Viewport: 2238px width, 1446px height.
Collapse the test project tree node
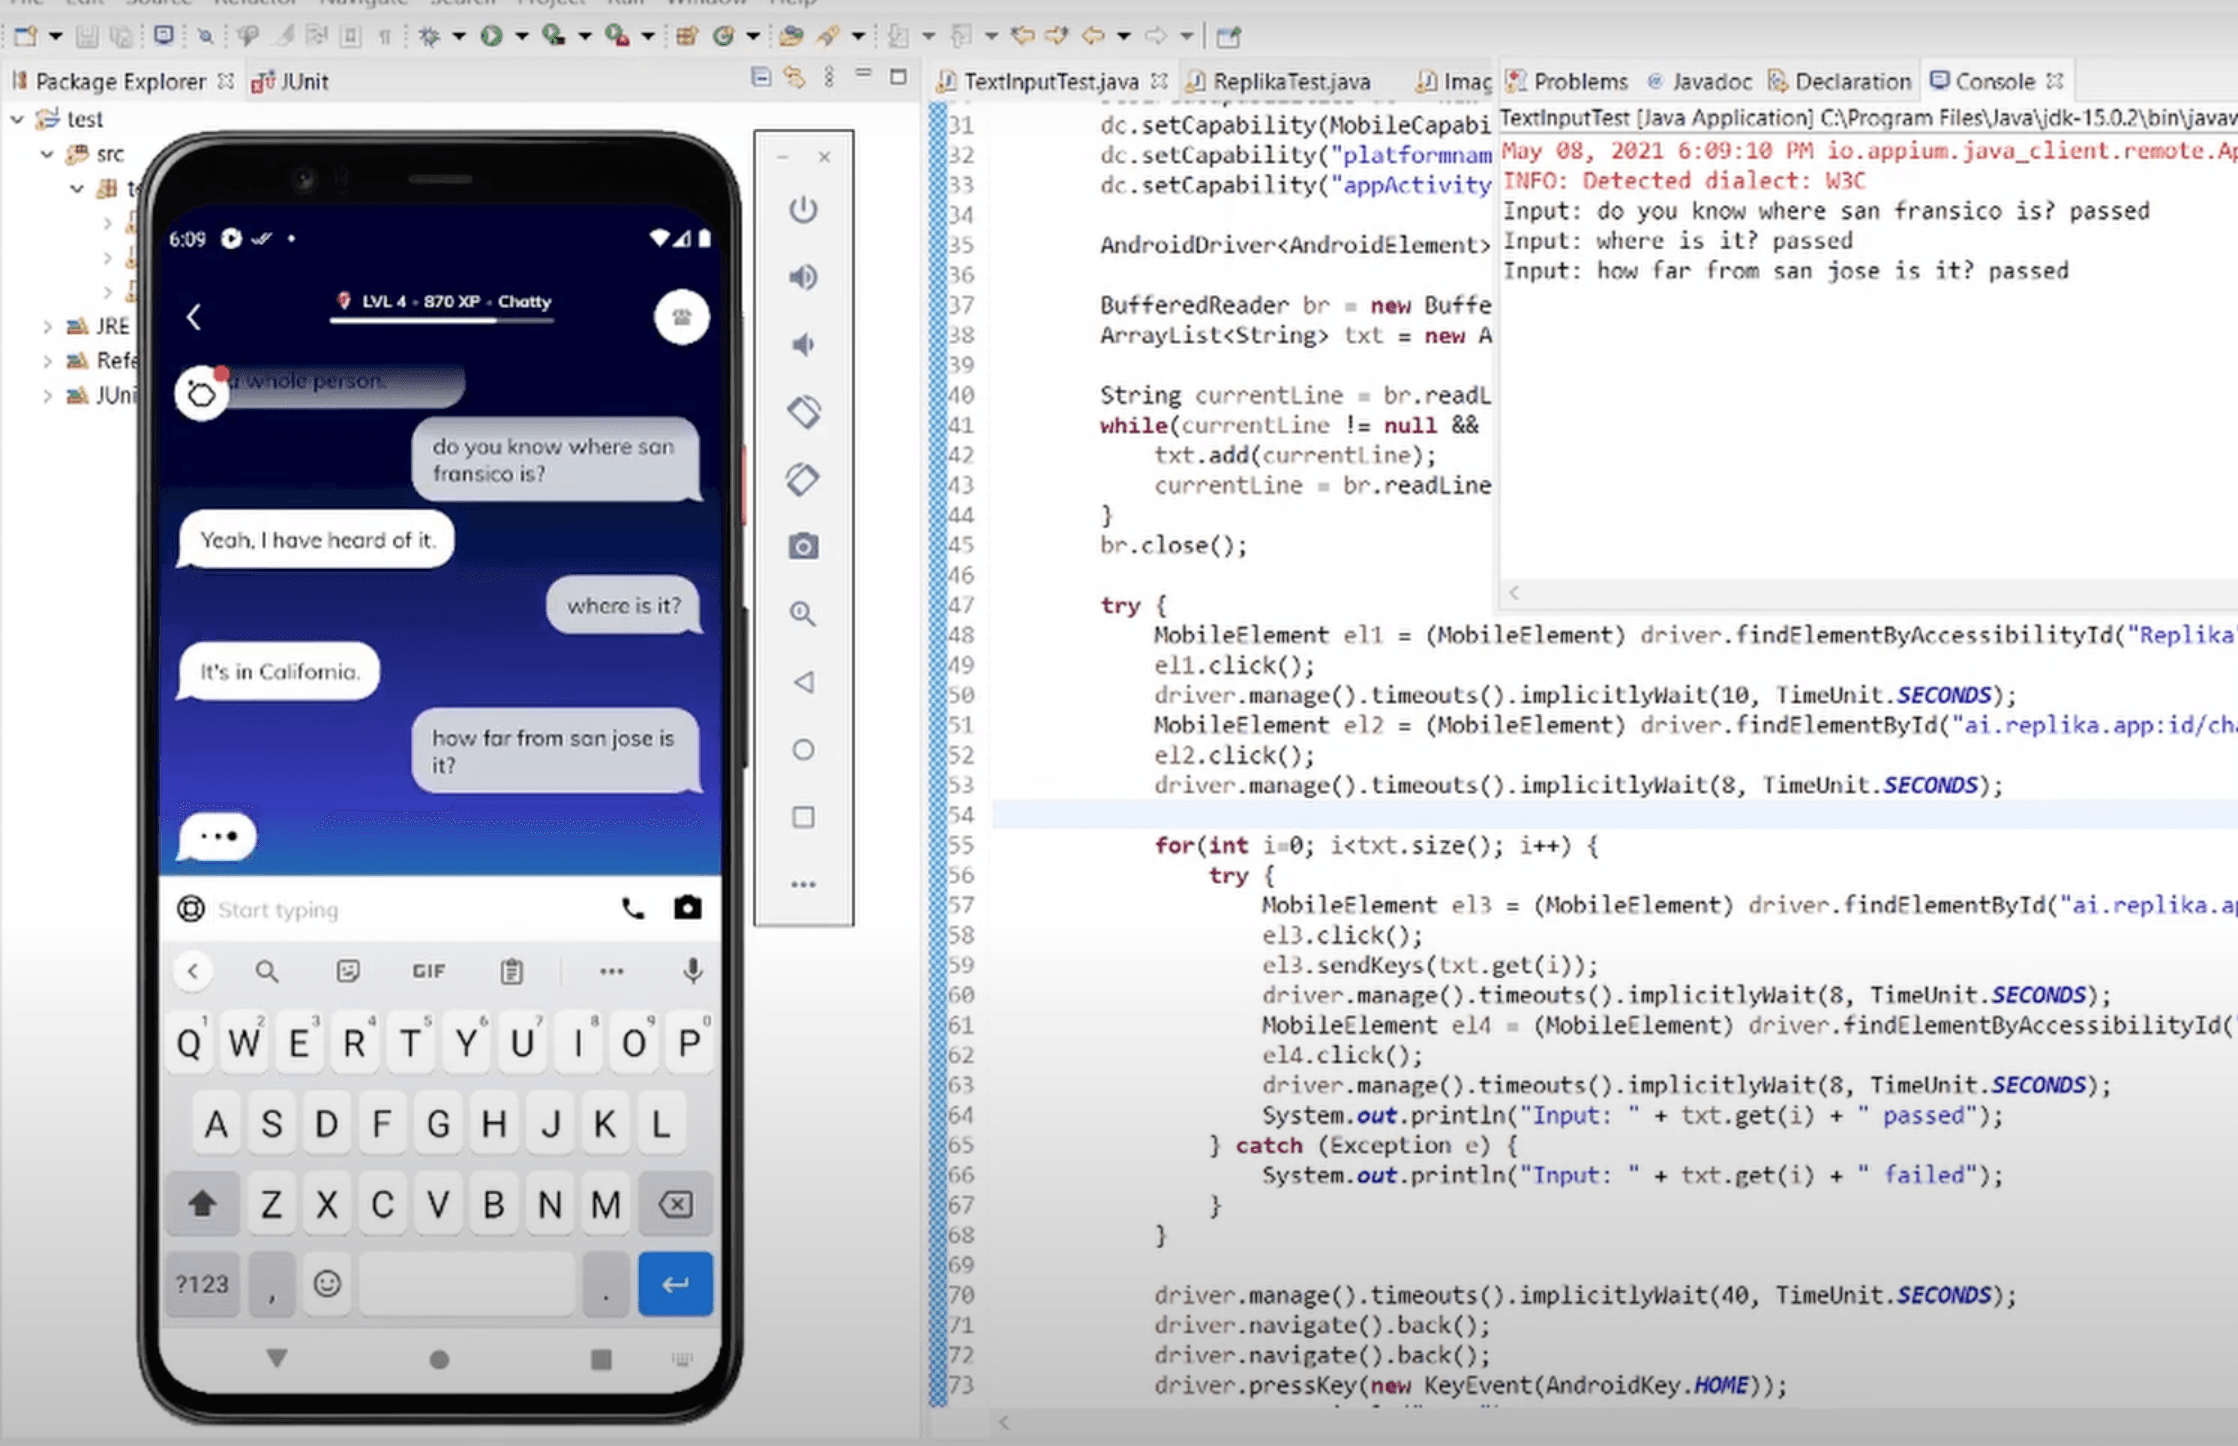click(17, 118)
